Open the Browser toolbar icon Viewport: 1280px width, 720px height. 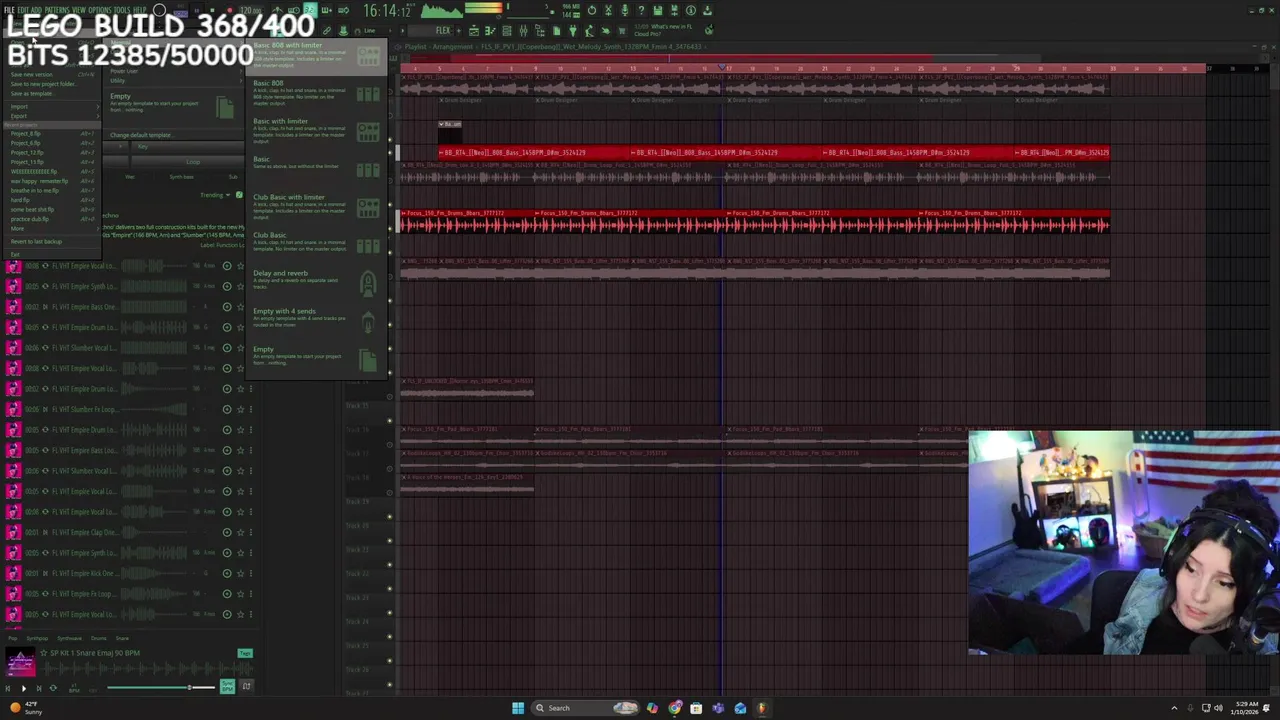pos(539,30)
